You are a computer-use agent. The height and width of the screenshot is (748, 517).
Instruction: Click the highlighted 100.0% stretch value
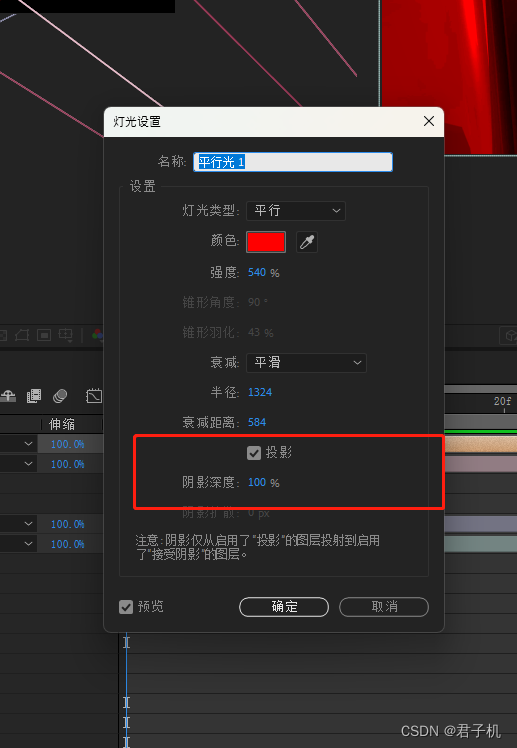[68, 444]
